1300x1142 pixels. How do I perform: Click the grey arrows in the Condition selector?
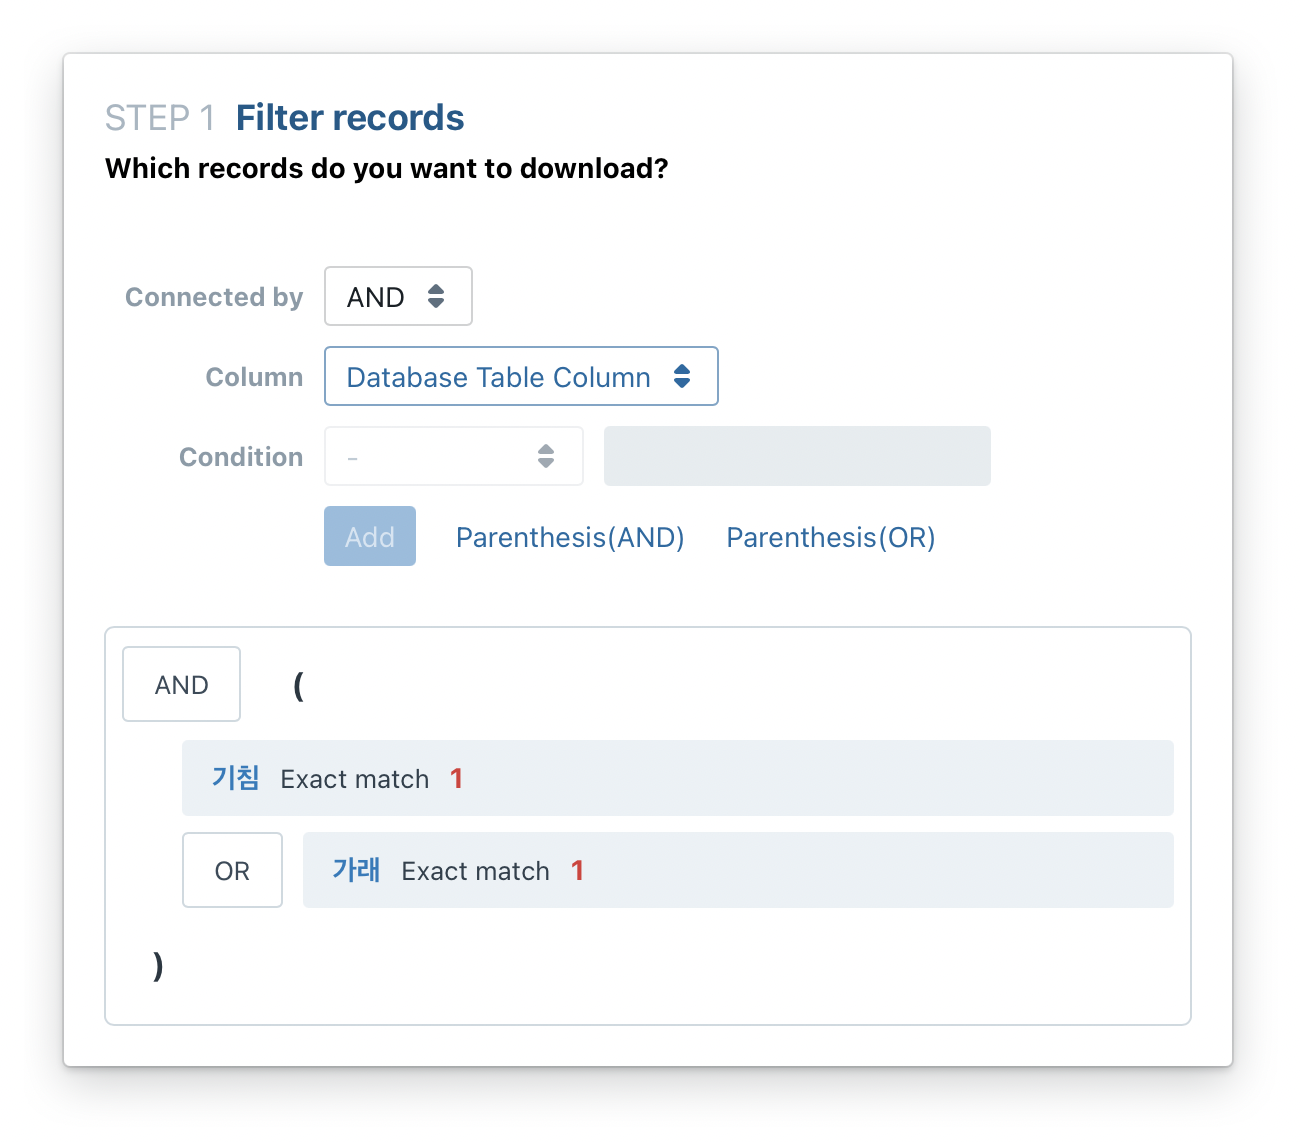(546, 456)
